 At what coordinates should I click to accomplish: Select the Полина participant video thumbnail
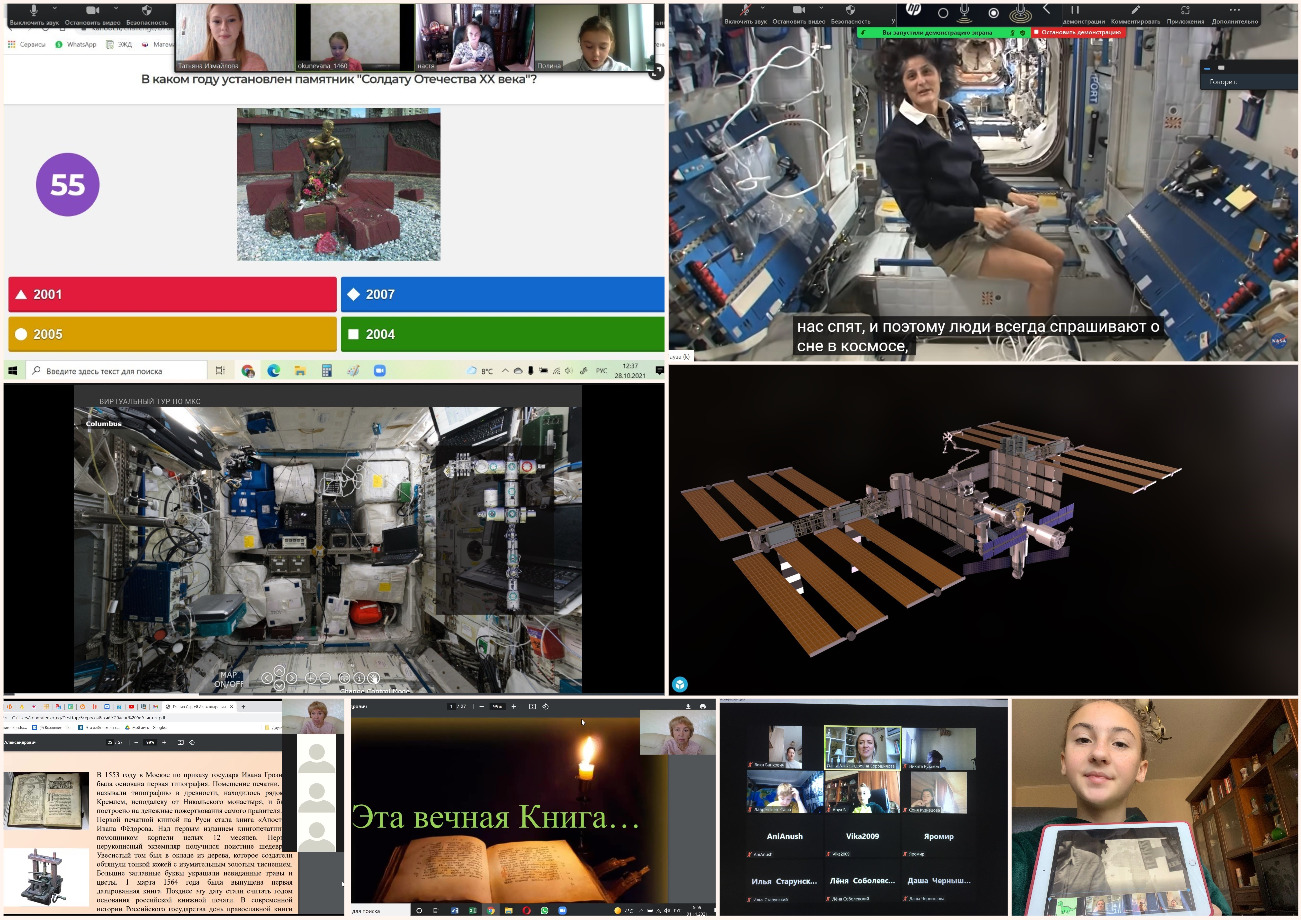tap(593, 37)
